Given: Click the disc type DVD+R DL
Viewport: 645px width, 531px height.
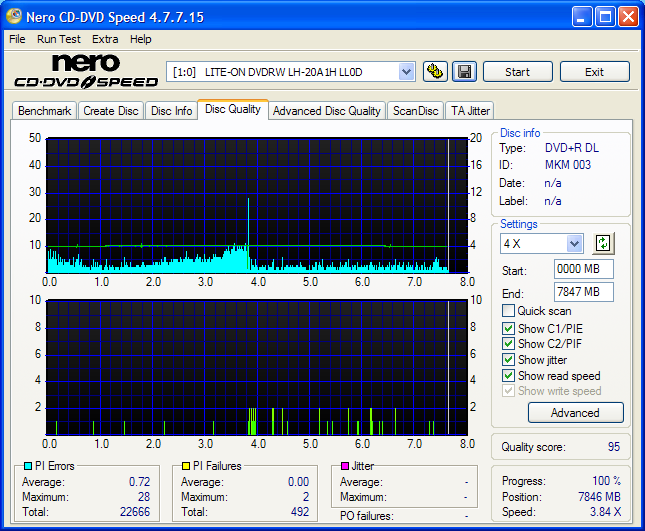Looking at the screenshot, I should (x=572, y=148).
